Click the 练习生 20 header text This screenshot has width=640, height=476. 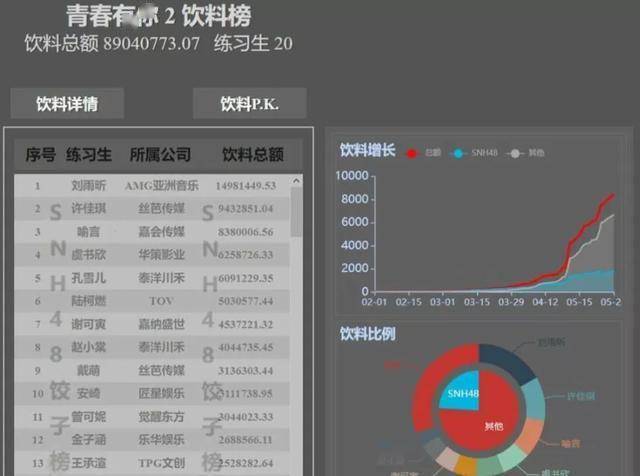[x=253, y=43]
